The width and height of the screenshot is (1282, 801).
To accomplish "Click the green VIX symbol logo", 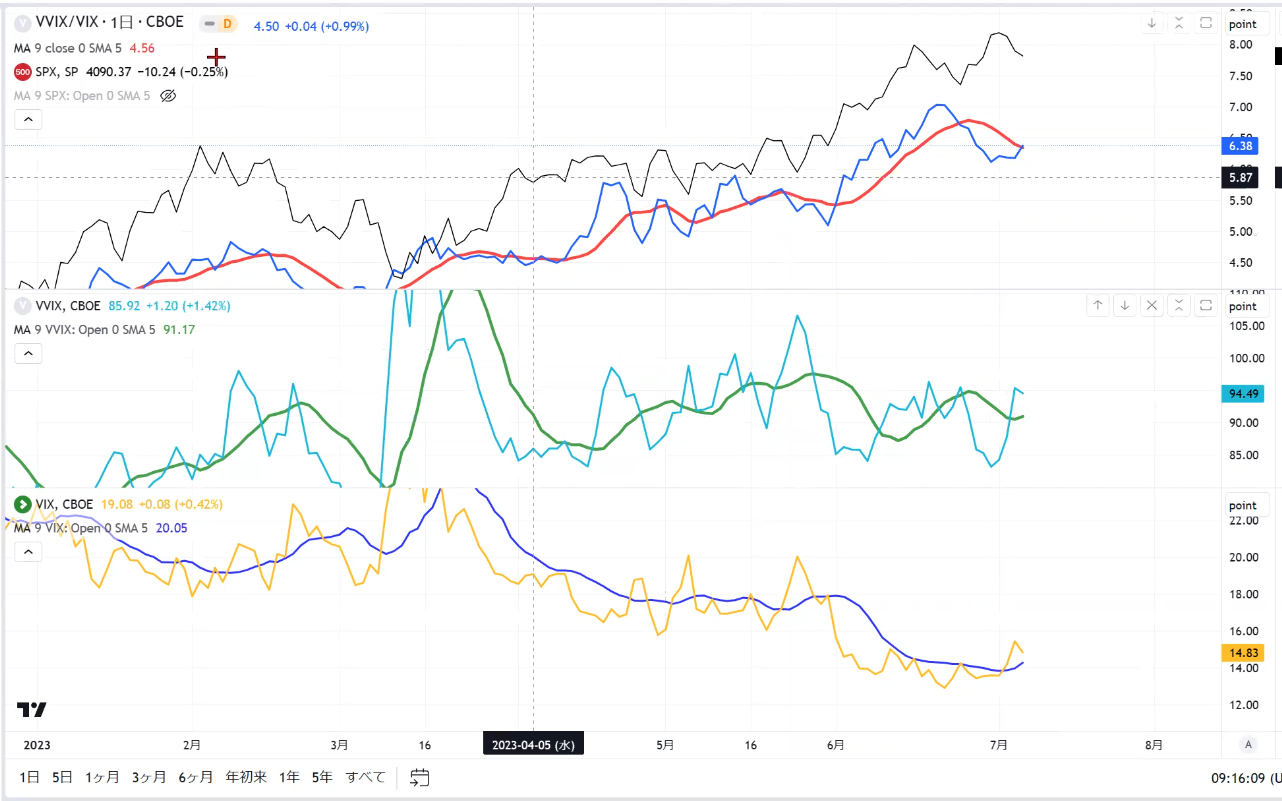I will click(x=22, y=504).
